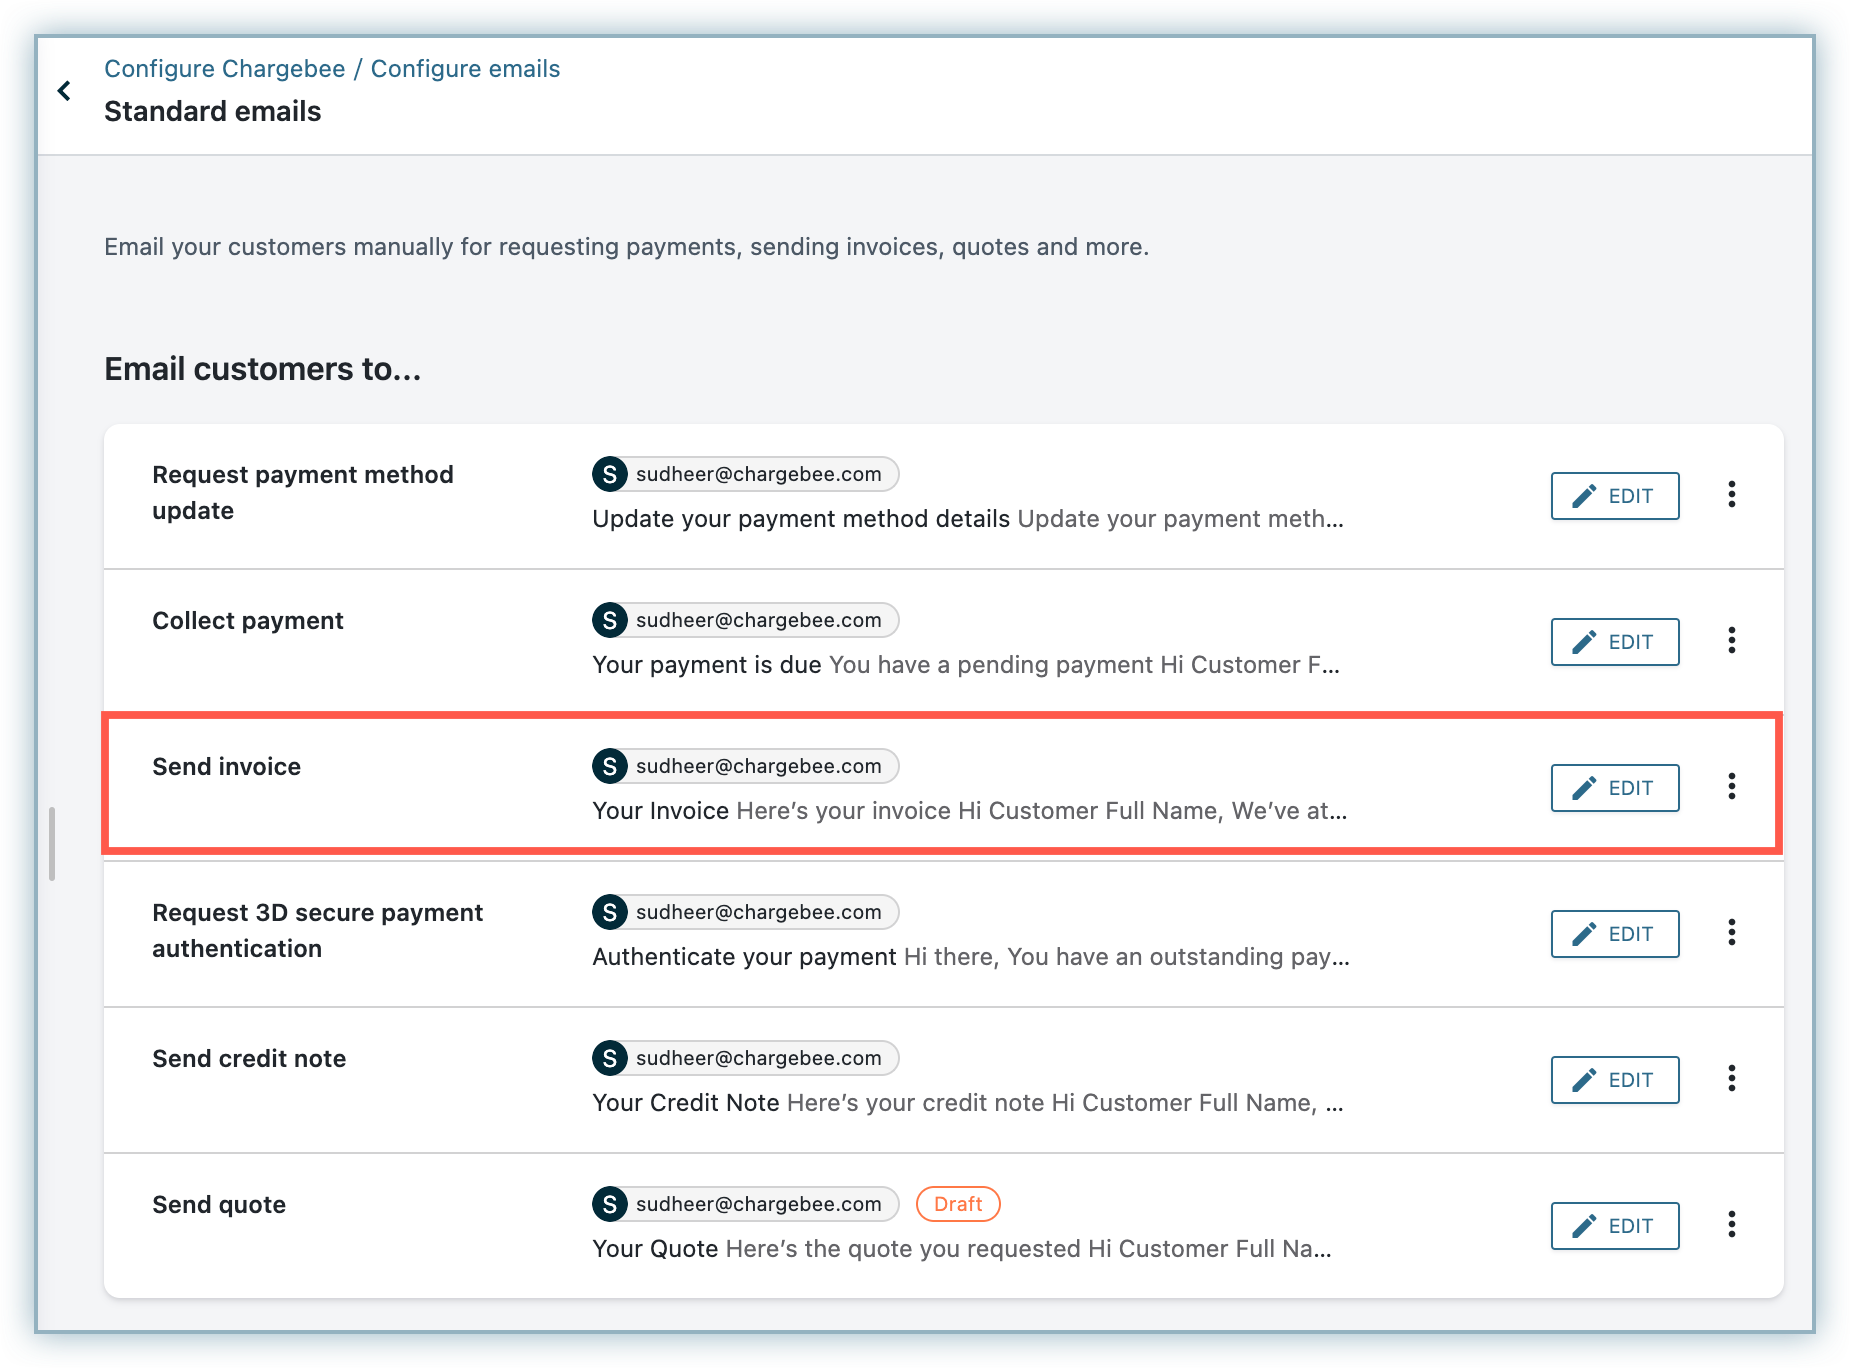Edit the Send quote email template
This screenshot has width=1850, height=1368.
(x=1614, y=1226)
